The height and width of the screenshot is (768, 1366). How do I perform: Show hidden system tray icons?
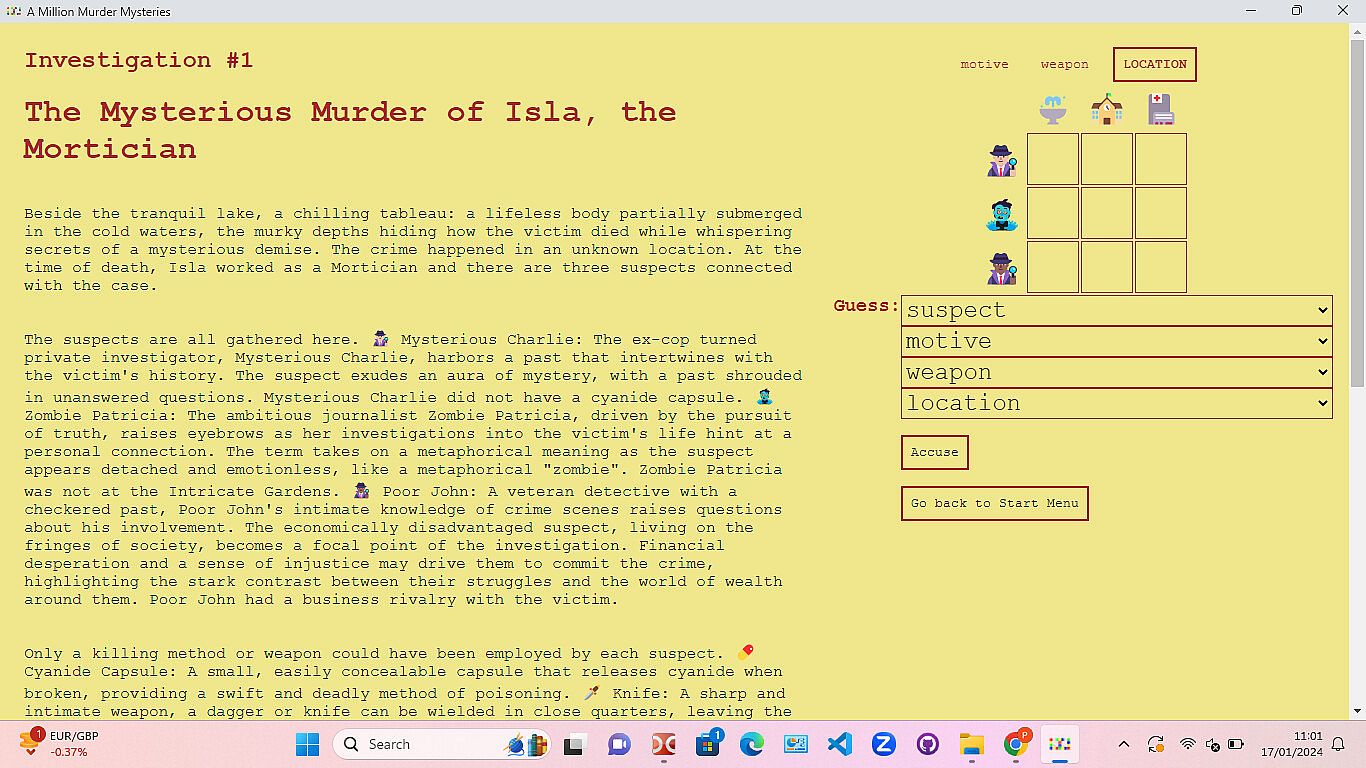pyautogui.click(x=1124, y=744)
